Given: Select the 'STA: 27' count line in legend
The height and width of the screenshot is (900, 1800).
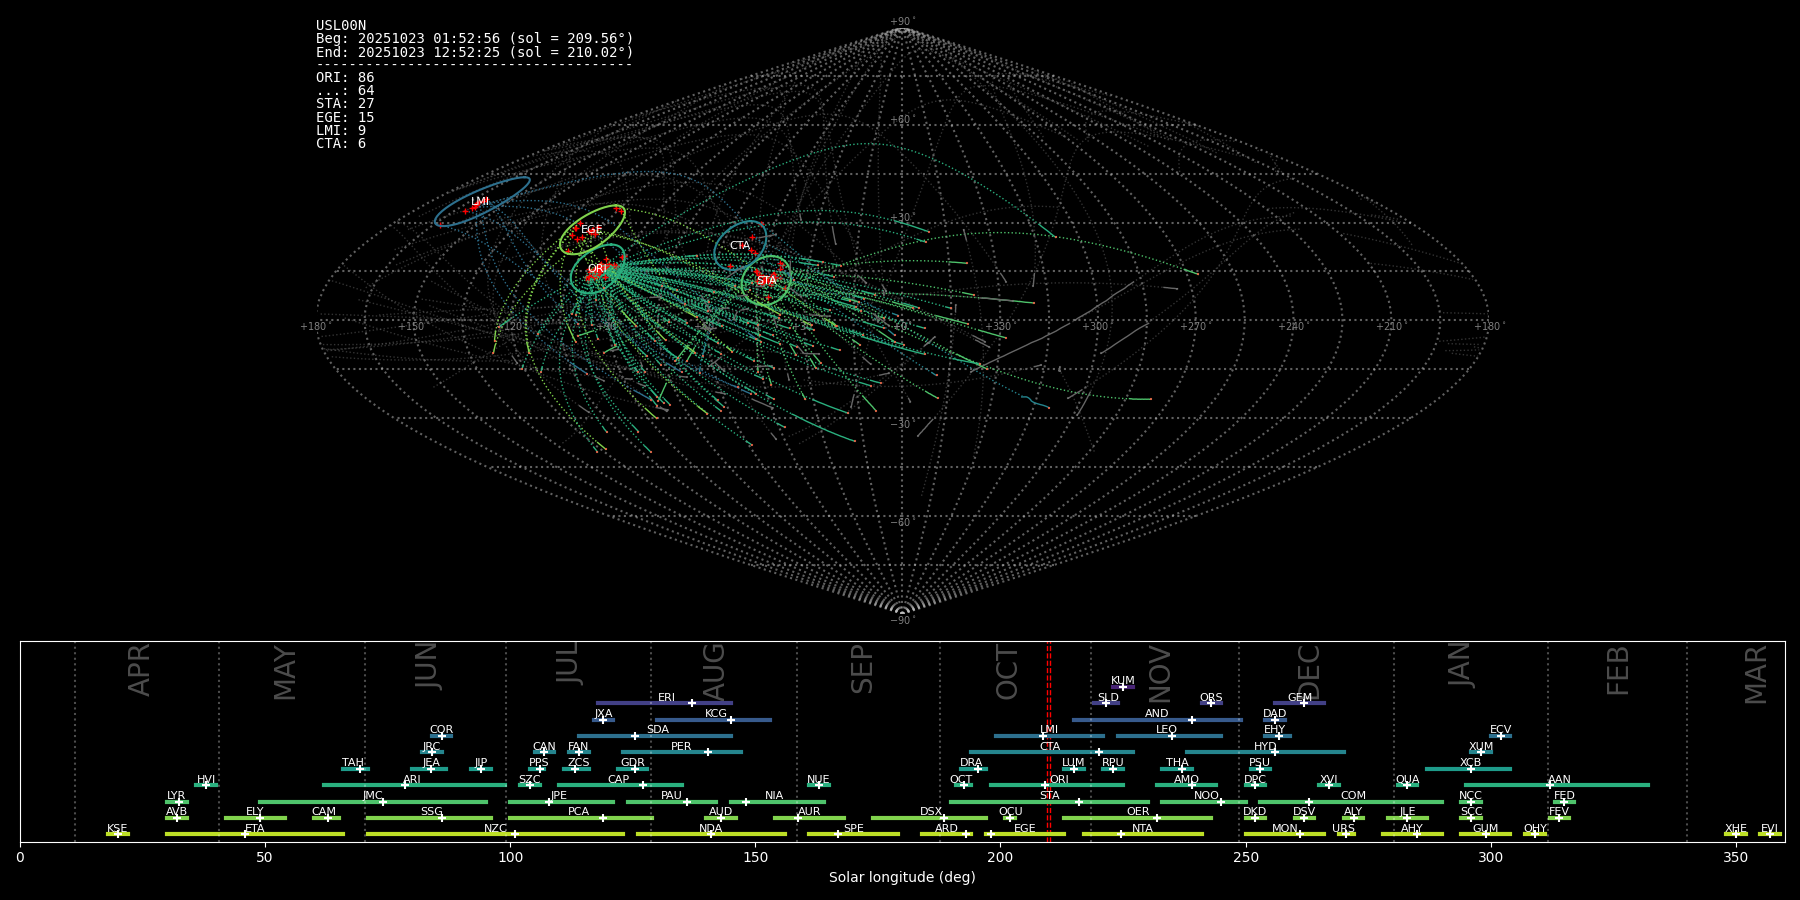Looking at the screenshot, I should click(x=345, y=104).
